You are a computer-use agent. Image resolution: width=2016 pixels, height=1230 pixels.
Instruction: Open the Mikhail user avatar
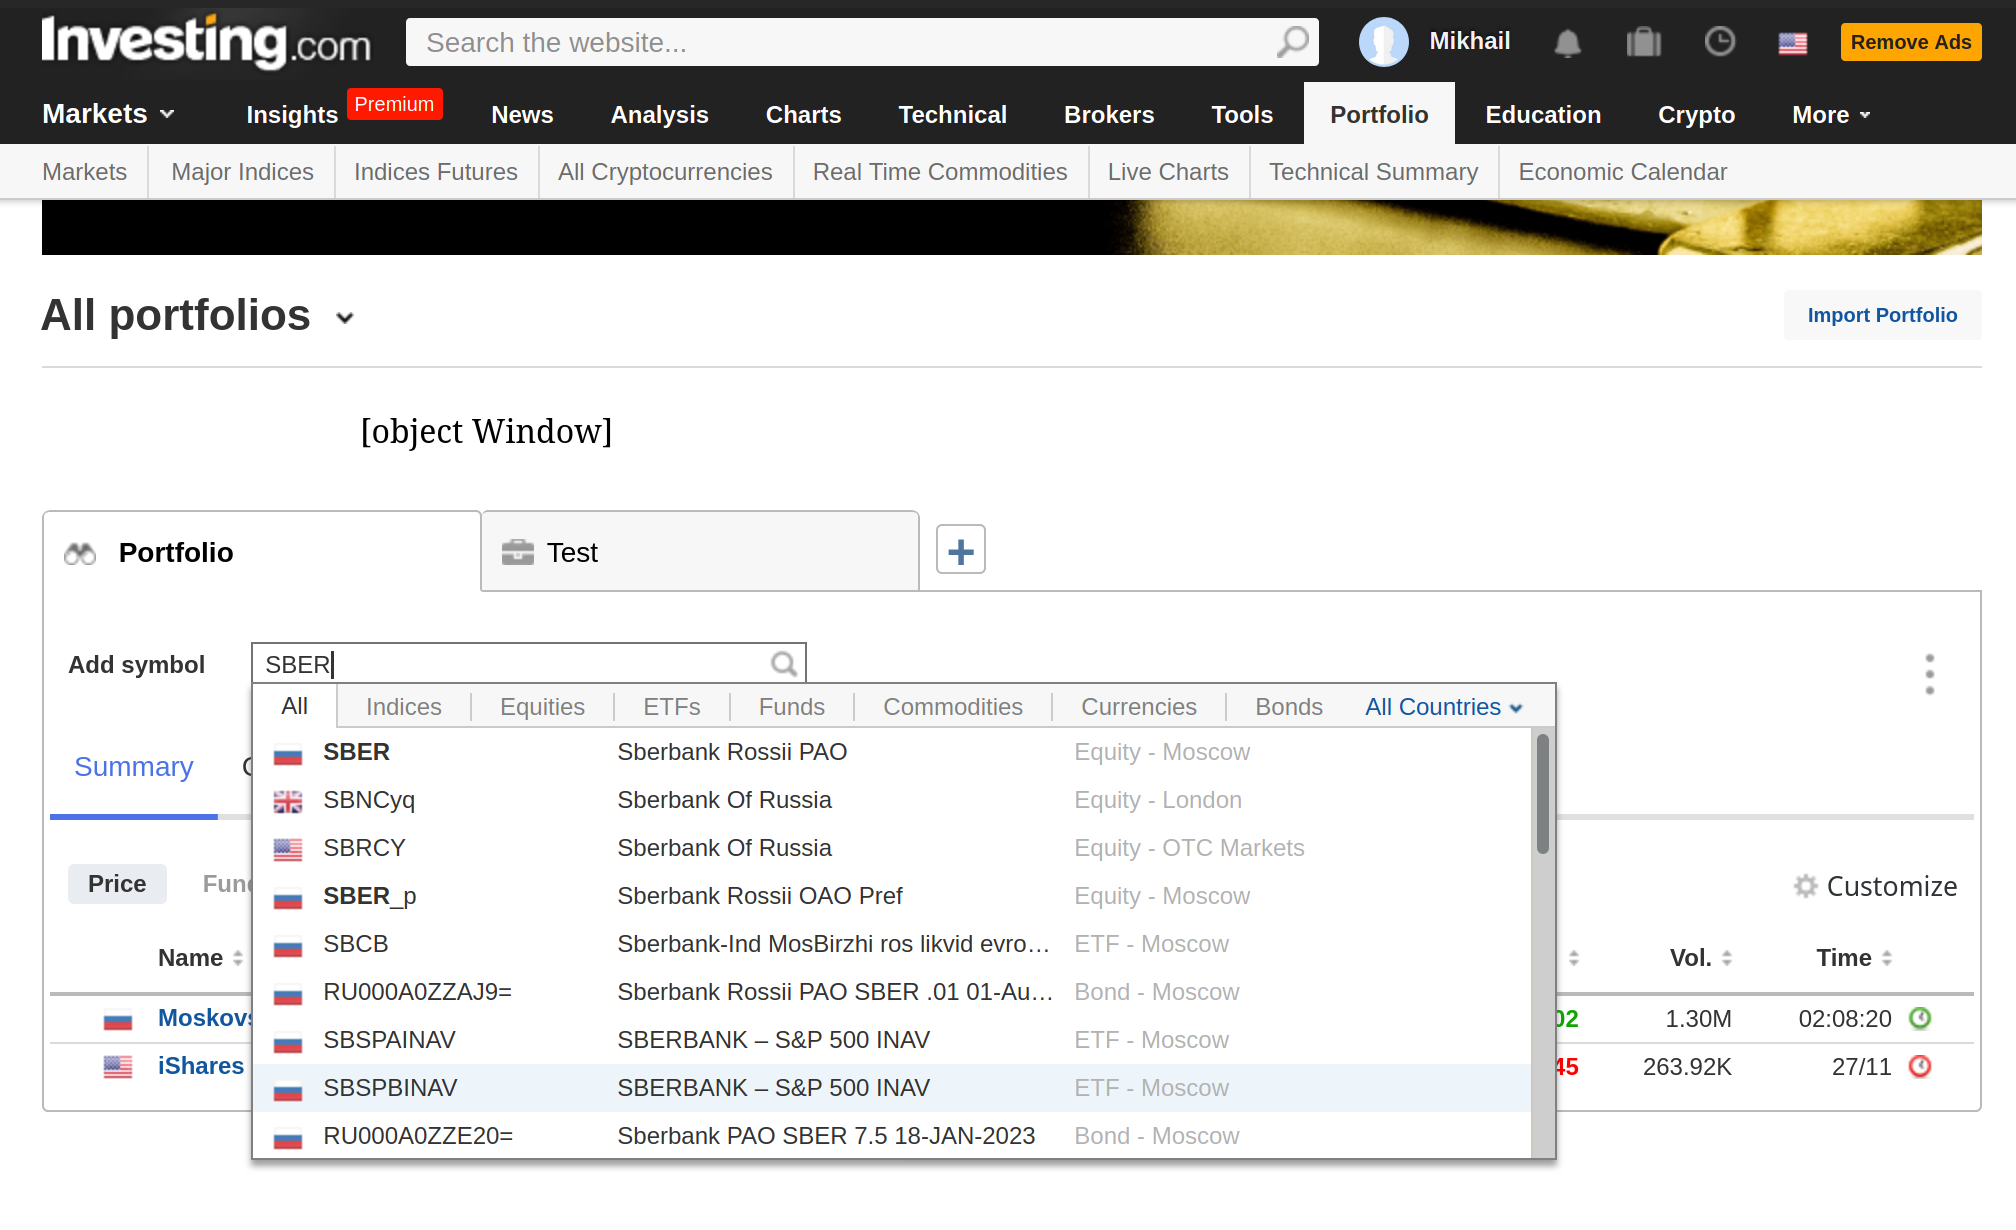[1383, 42]
